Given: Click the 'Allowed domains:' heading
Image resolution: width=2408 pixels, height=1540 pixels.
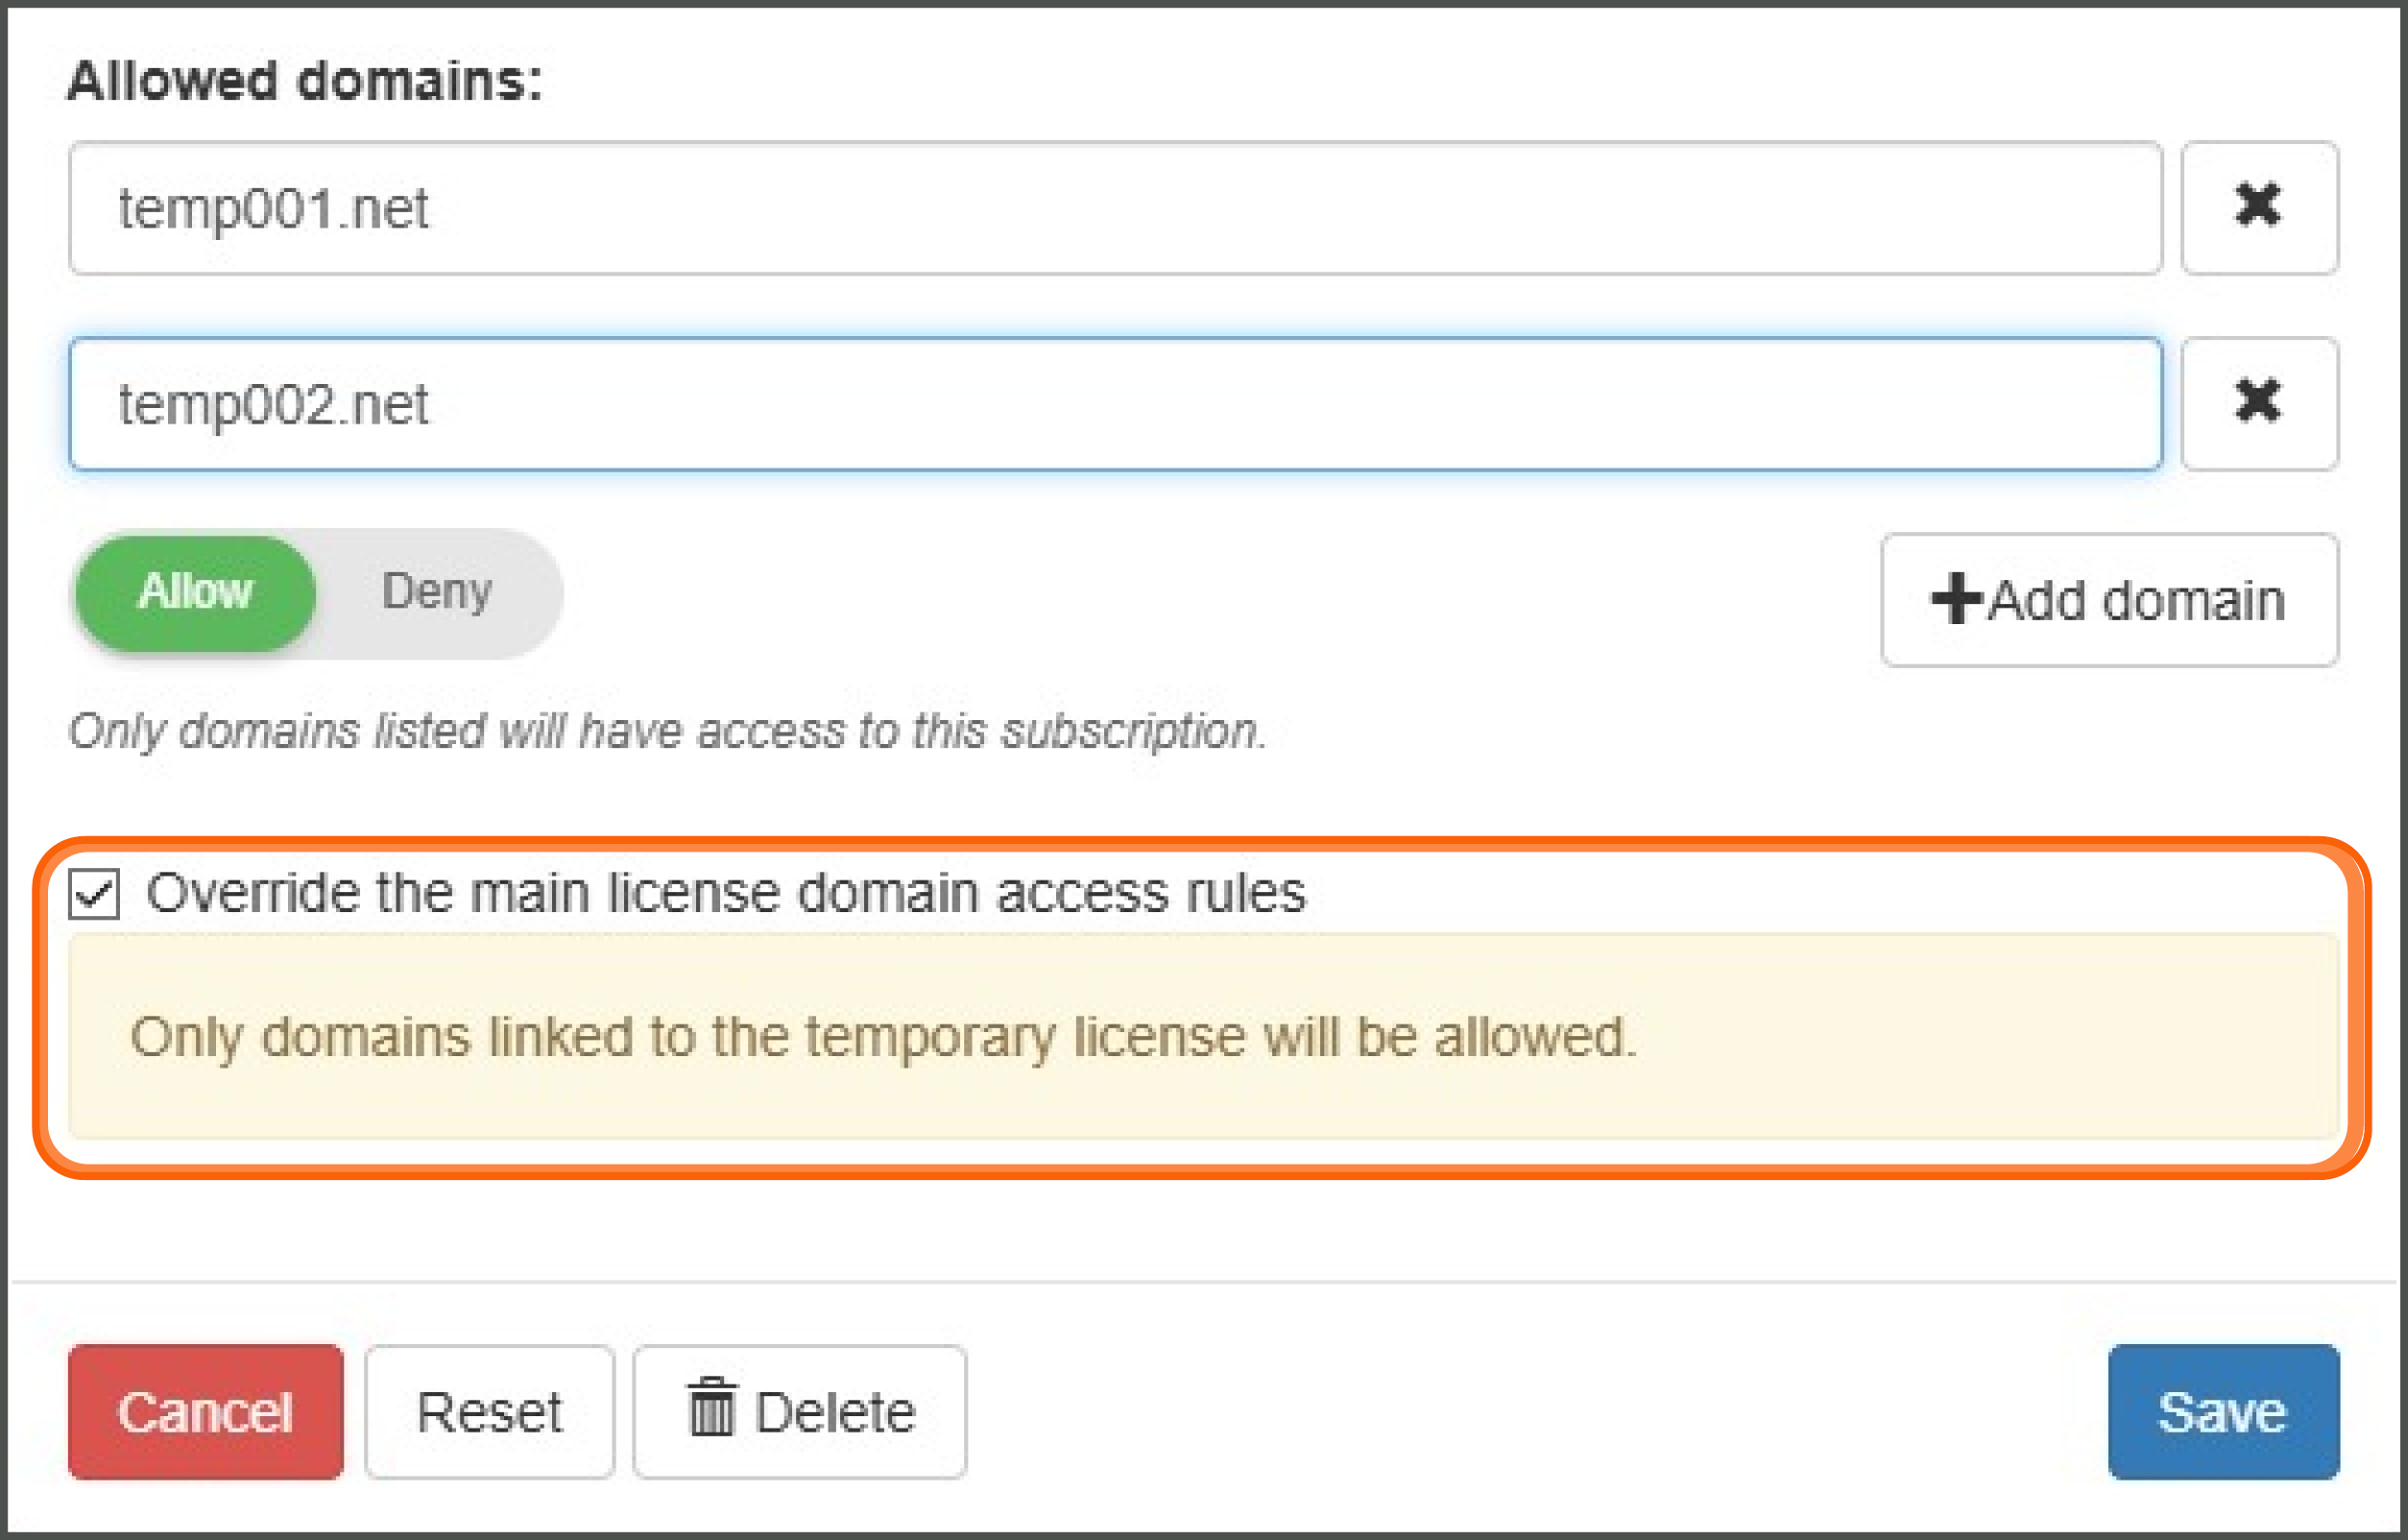Looking at the screenshot, I should [x=304, y=80].
